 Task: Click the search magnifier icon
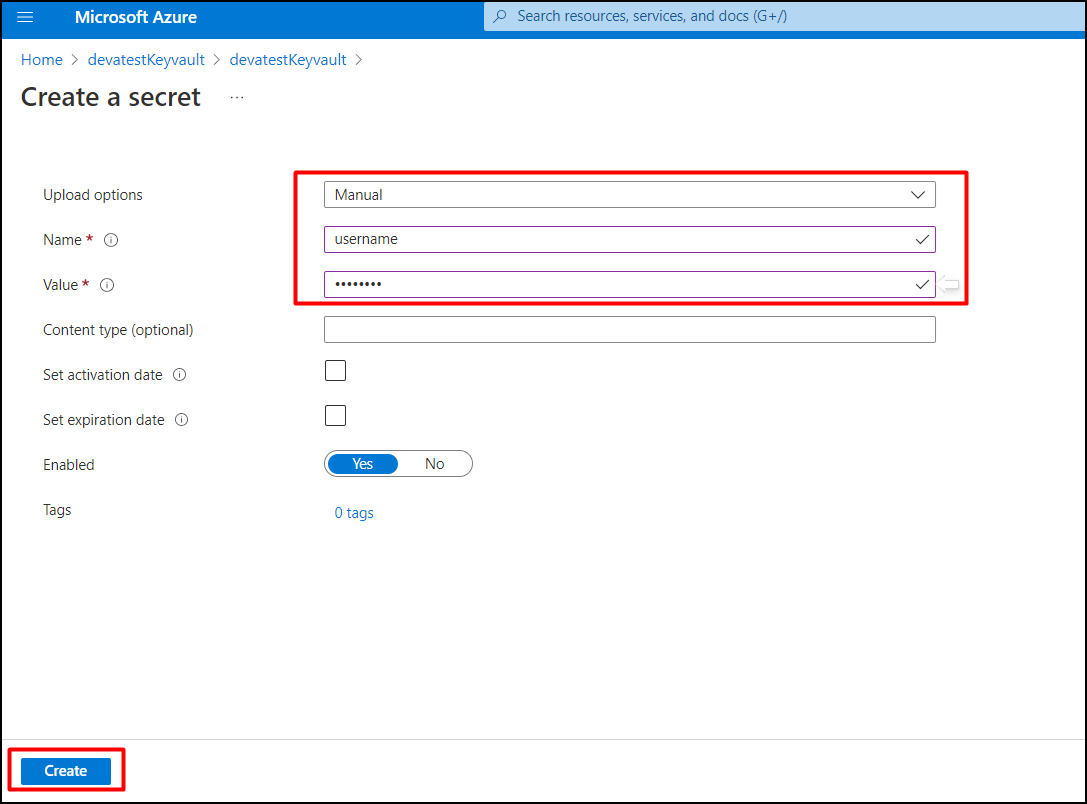pyautogui.click(x=500, y=16)
